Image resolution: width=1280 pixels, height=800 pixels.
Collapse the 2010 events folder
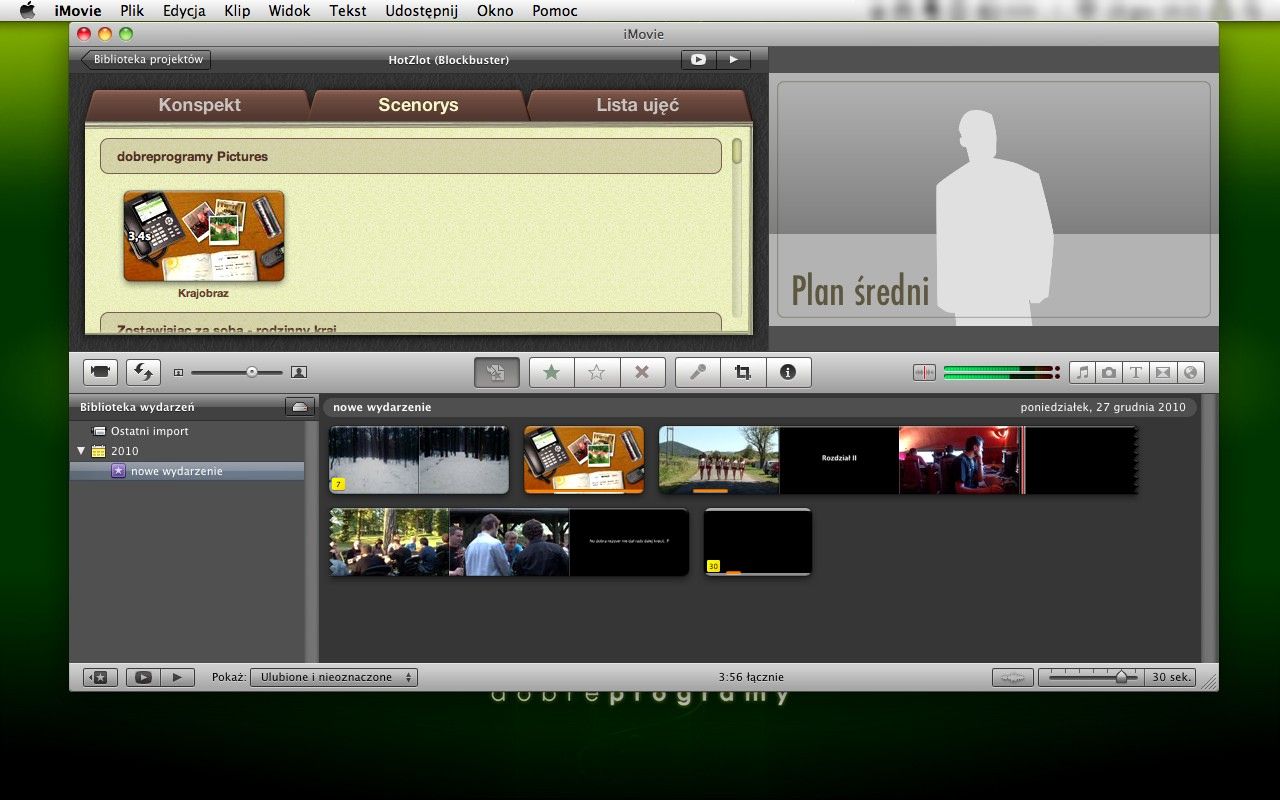[x=81, y=451]
